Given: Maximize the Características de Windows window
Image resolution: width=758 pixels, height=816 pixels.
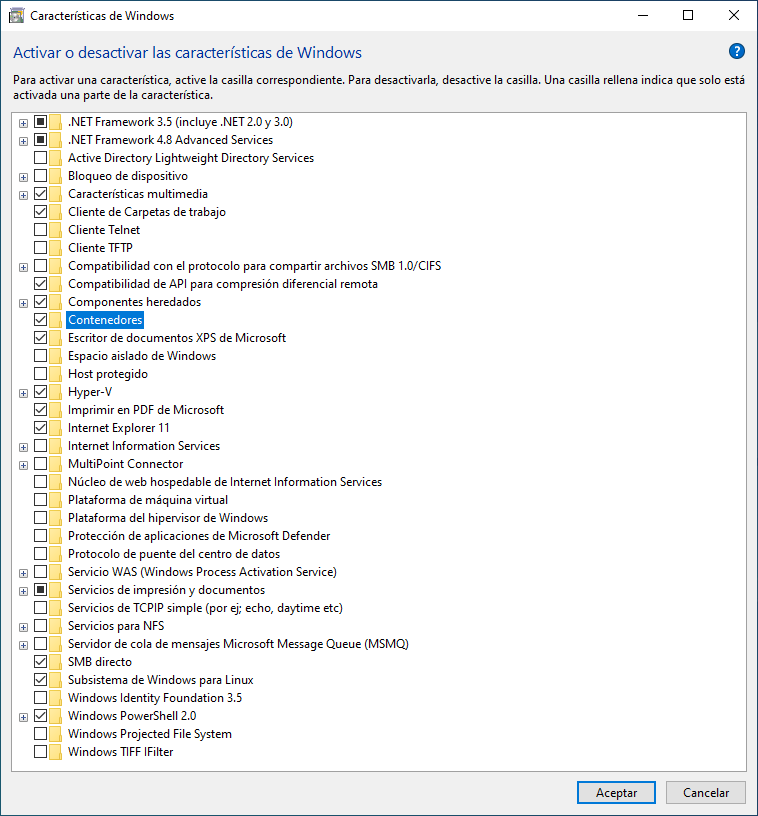Looking at the screenshot, I should click(688, 16).
